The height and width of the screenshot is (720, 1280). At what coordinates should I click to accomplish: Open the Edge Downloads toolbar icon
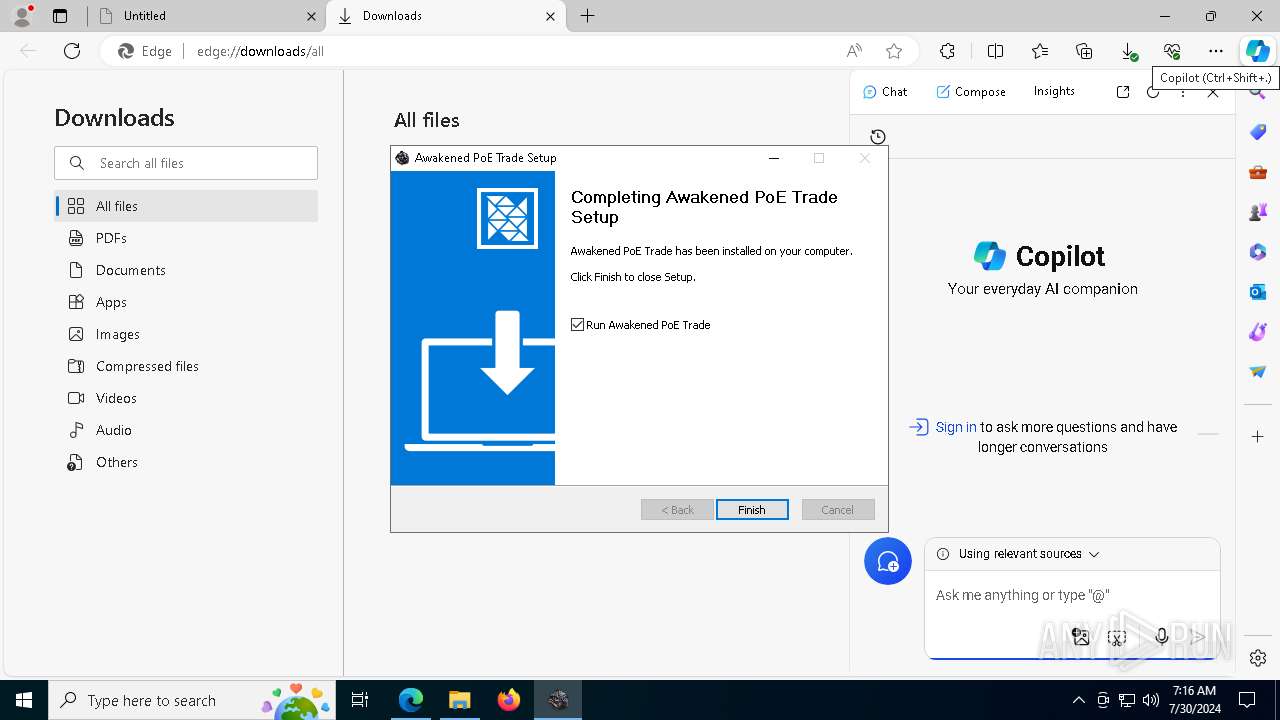1128,51
